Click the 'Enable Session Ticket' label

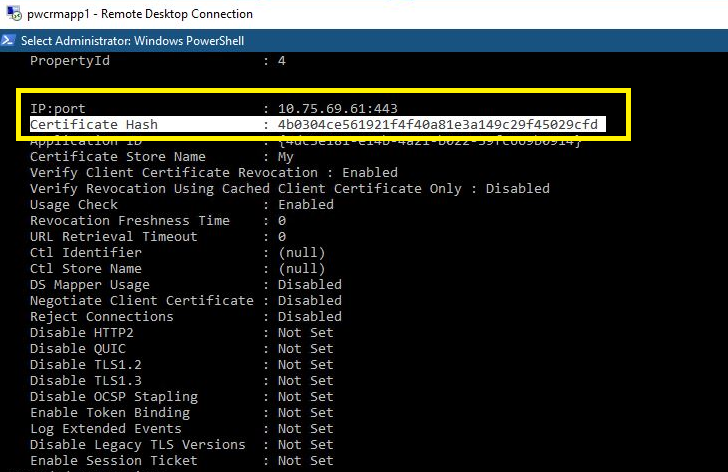pos(114,461)
